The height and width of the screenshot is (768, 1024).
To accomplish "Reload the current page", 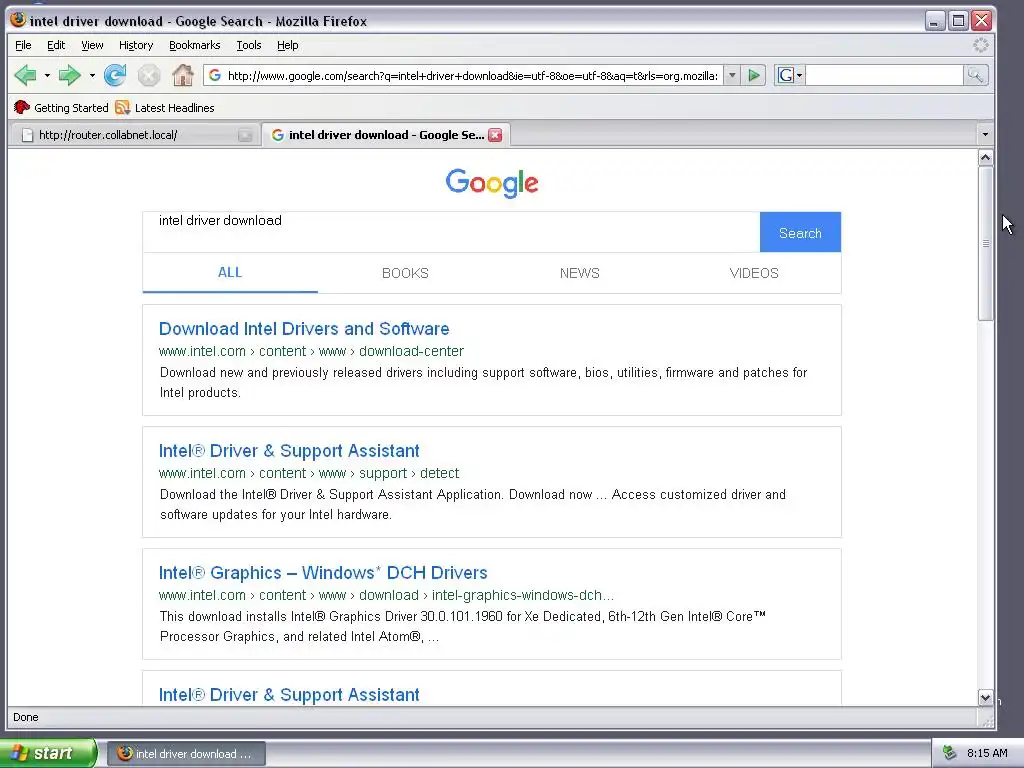I will pyautogui.click(x=115, y=76).
